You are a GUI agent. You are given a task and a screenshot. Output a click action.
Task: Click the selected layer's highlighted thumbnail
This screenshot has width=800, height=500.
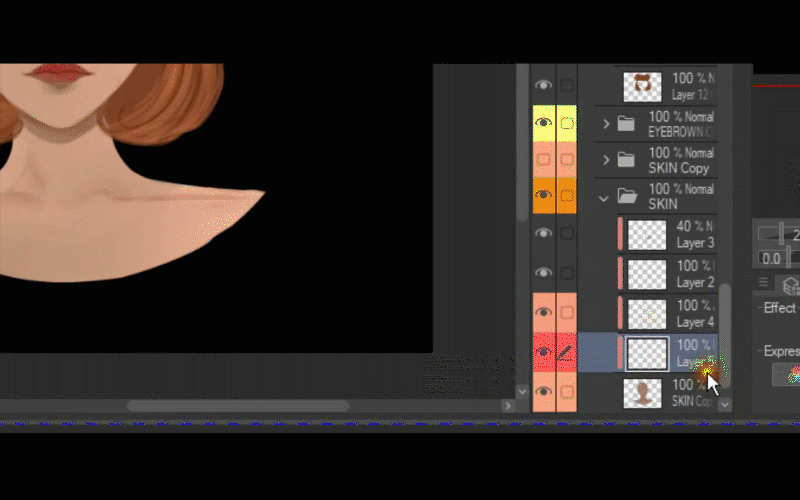[646, 353]
